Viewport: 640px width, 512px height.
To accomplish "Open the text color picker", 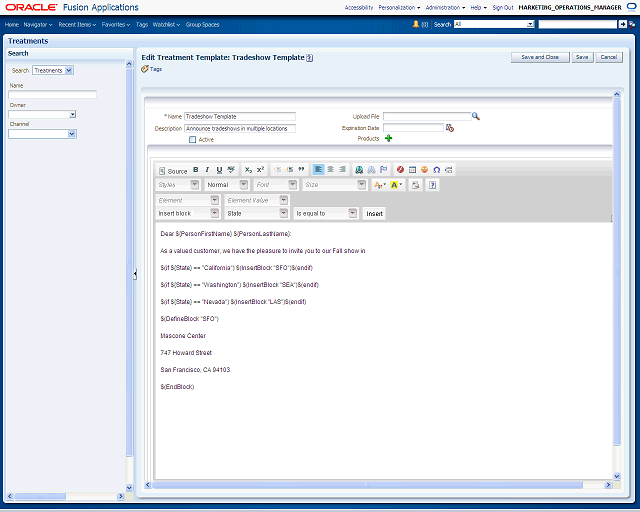I will 380,185.
